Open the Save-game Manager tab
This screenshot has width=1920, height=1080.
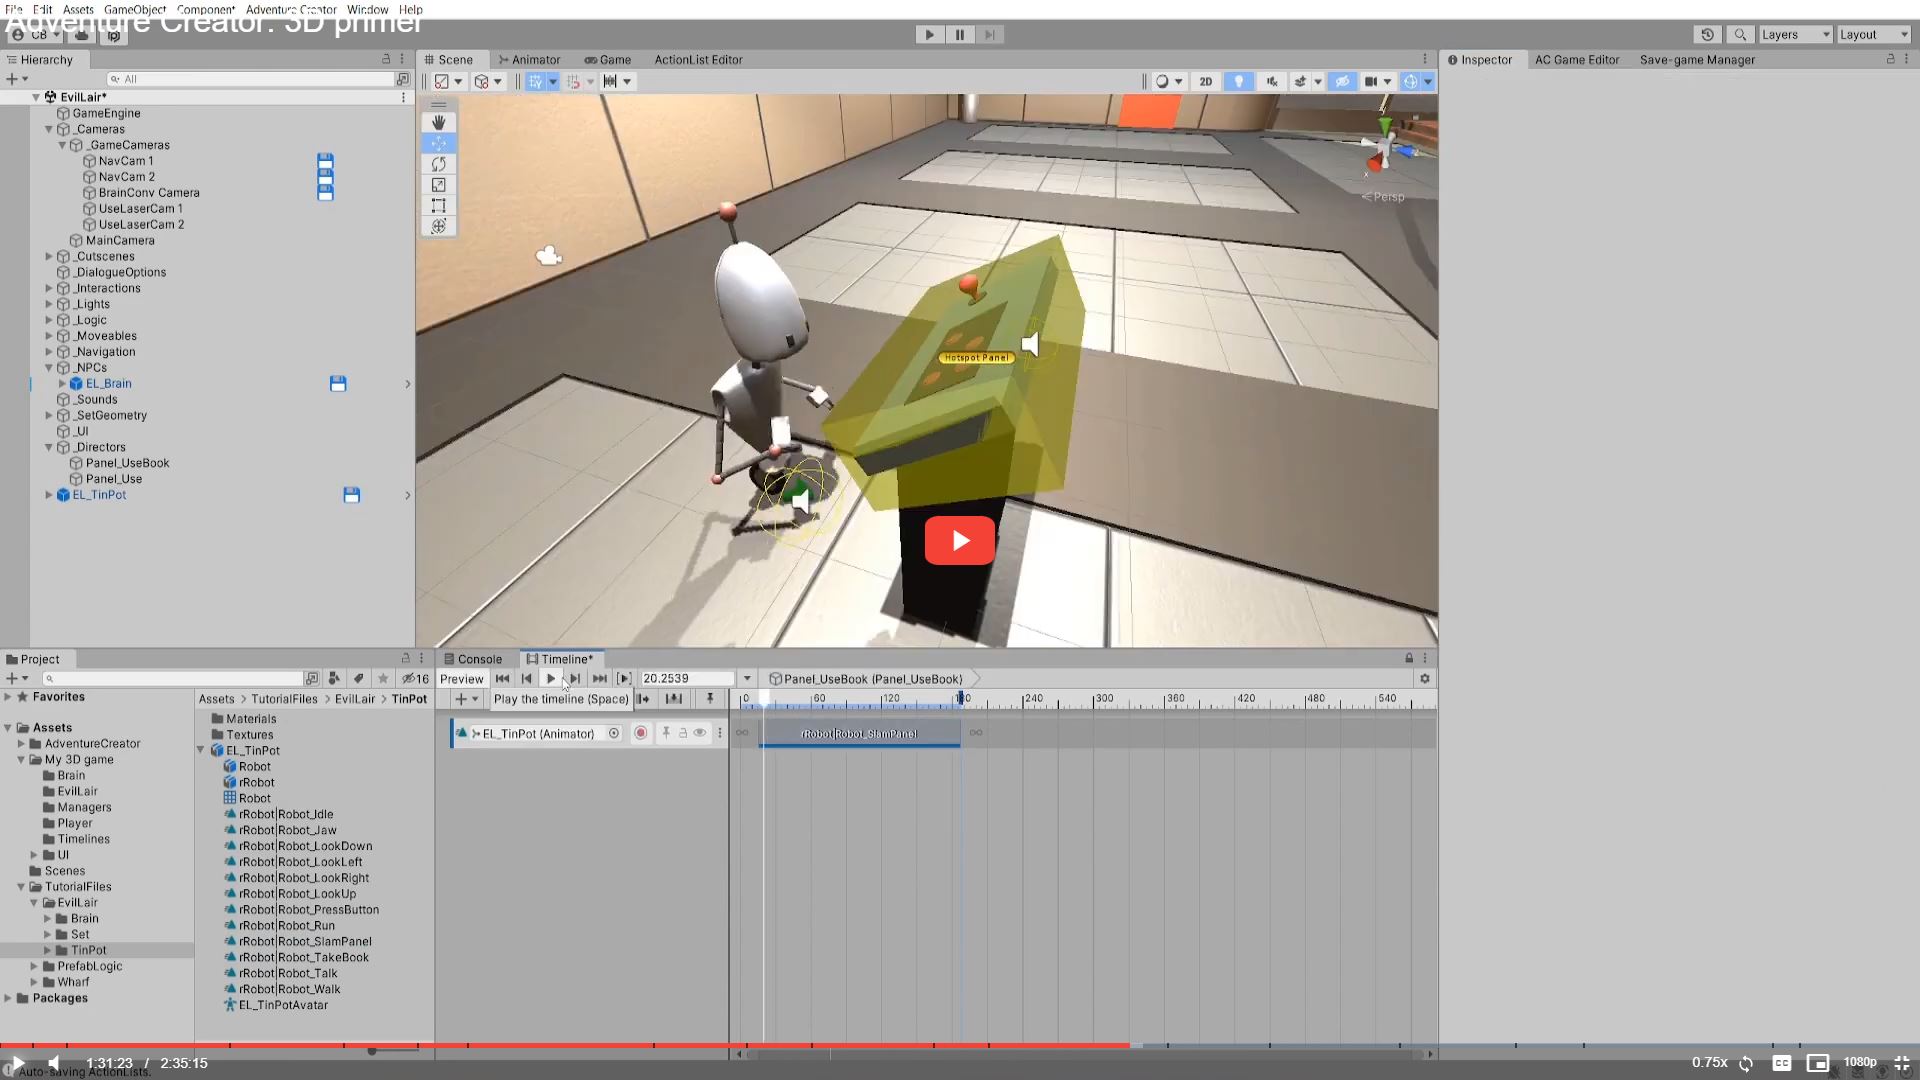[x=1697, y=60]
